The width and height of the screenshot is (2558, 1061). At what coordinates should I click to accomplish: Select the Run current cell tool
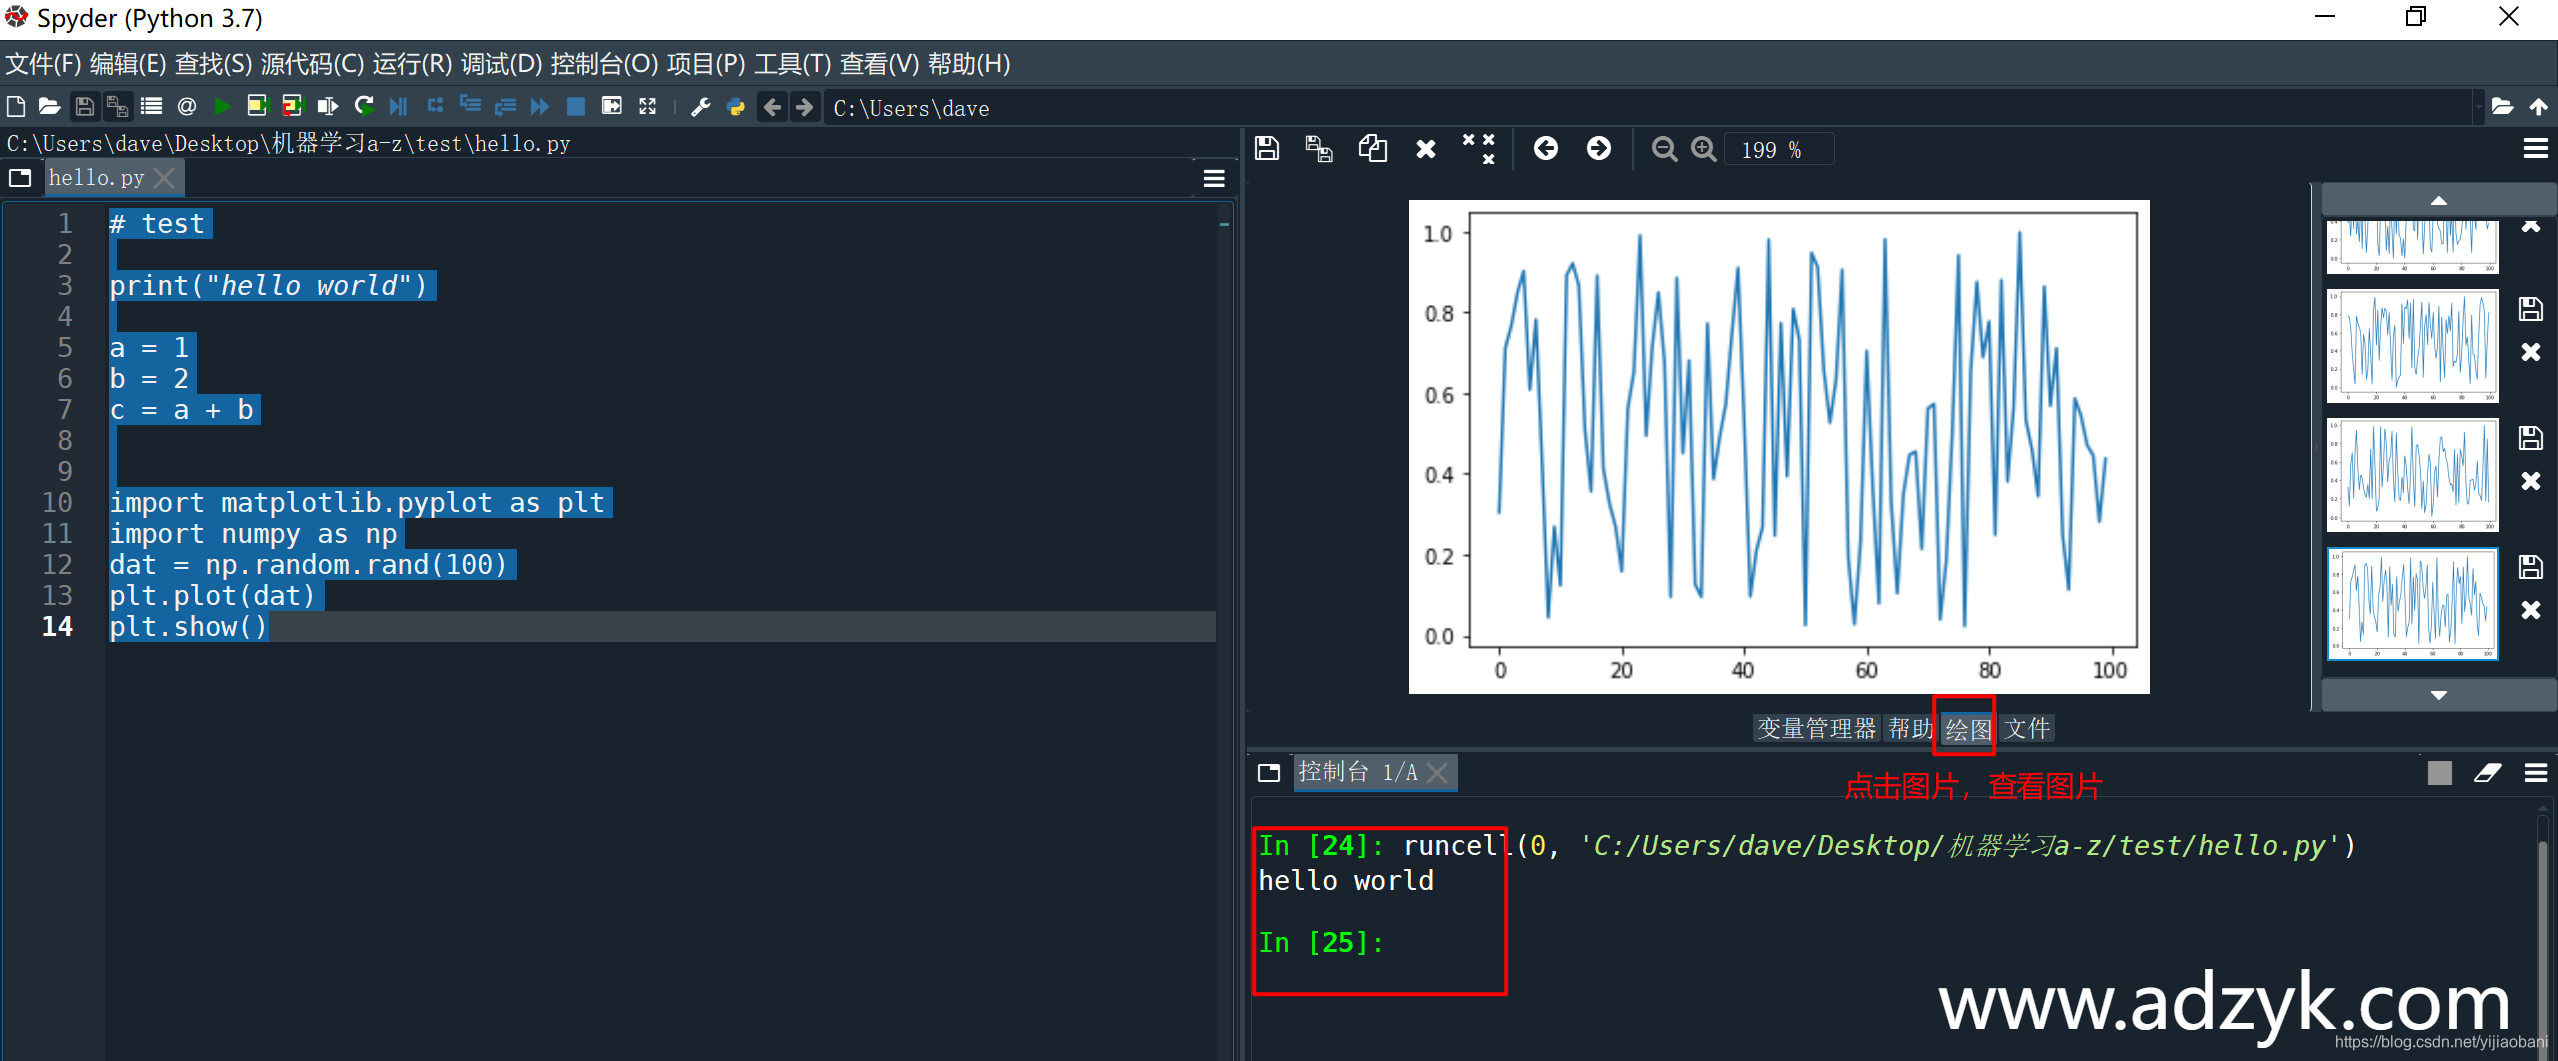[x=258, y=107]
